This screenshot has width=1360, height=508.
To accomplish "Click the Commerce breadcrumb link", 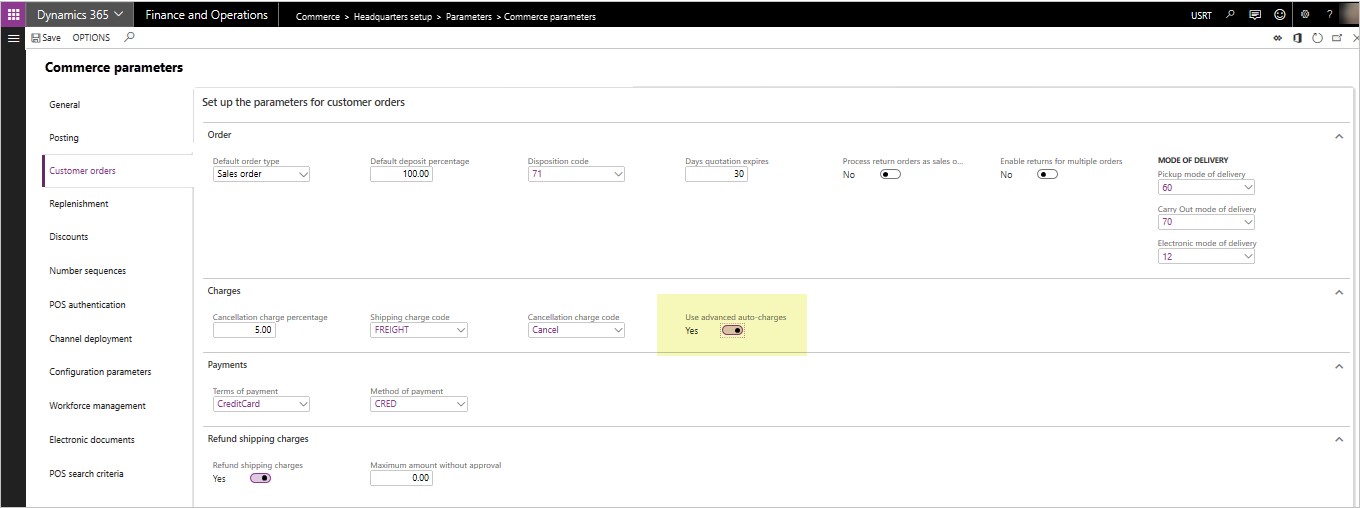I will [318, 17].
